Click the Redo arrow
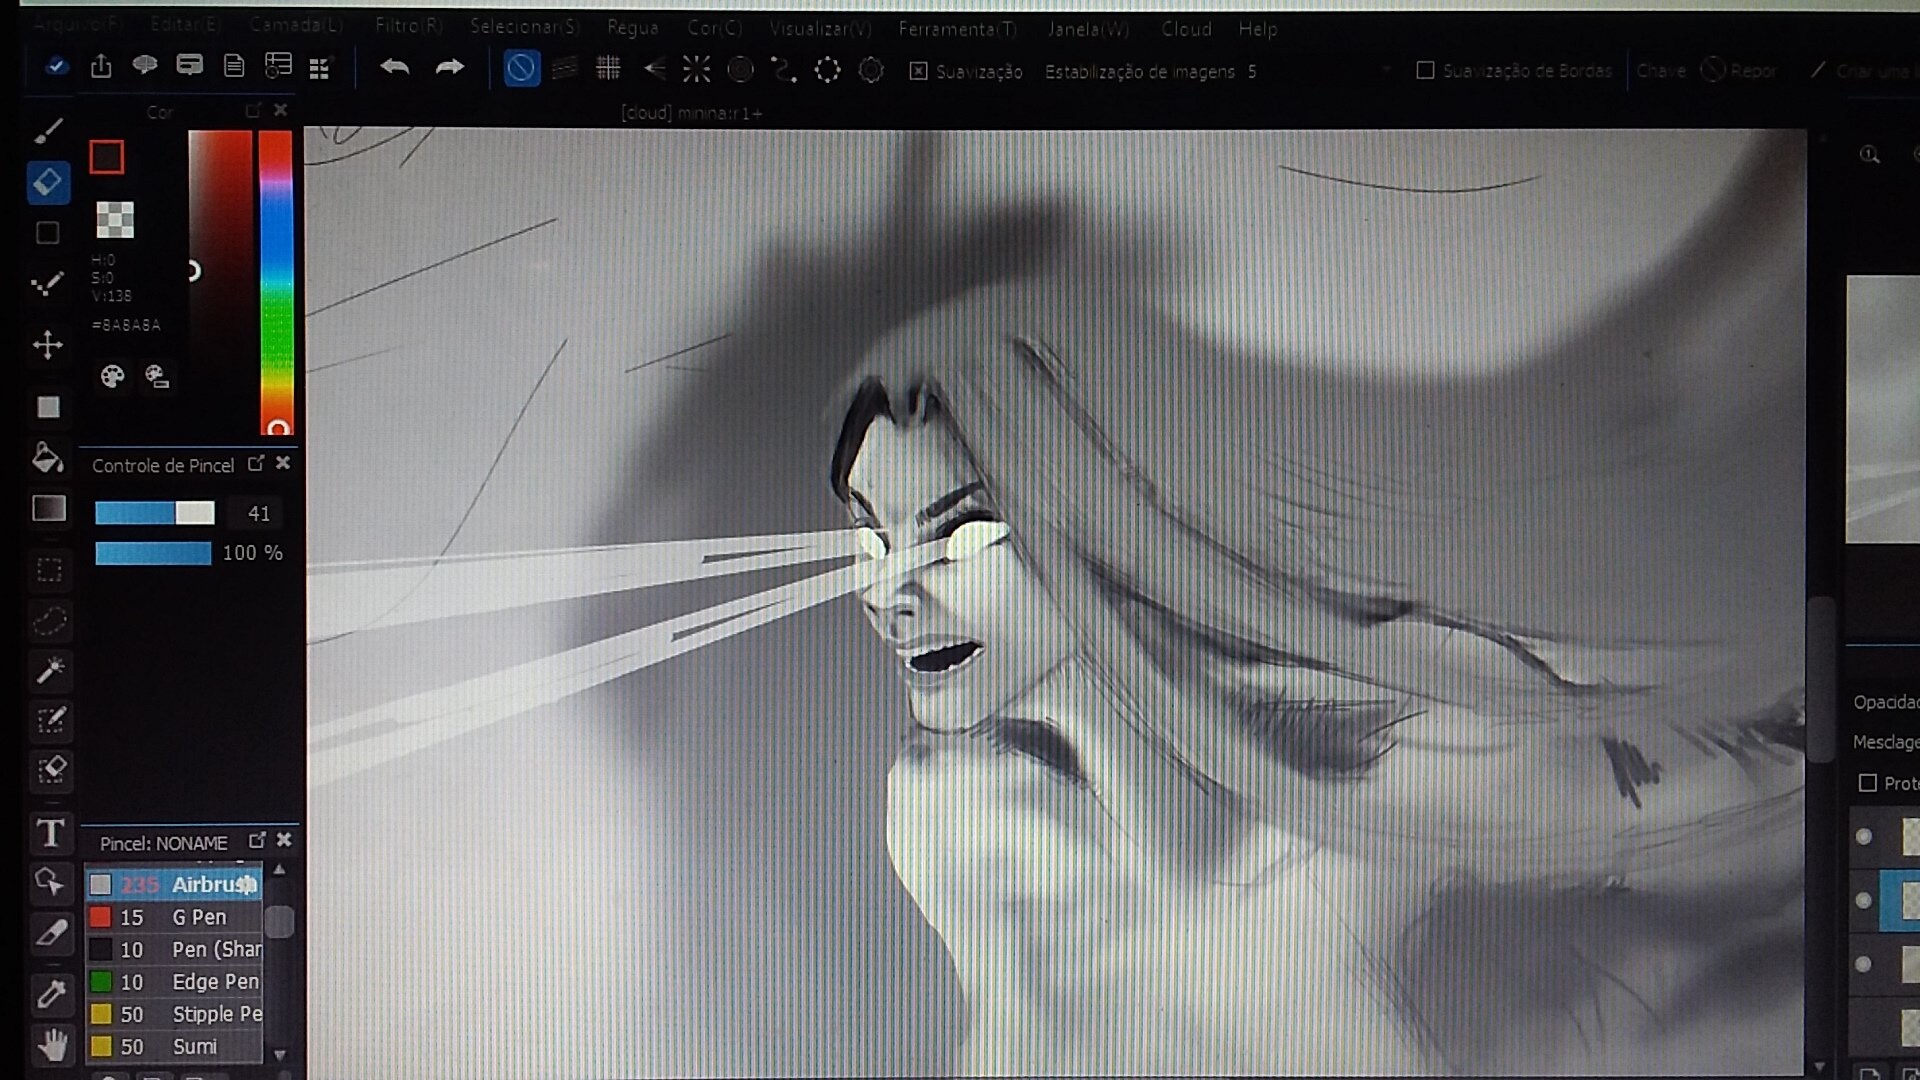The image size is (1920, 1080). tap(448, 67)
